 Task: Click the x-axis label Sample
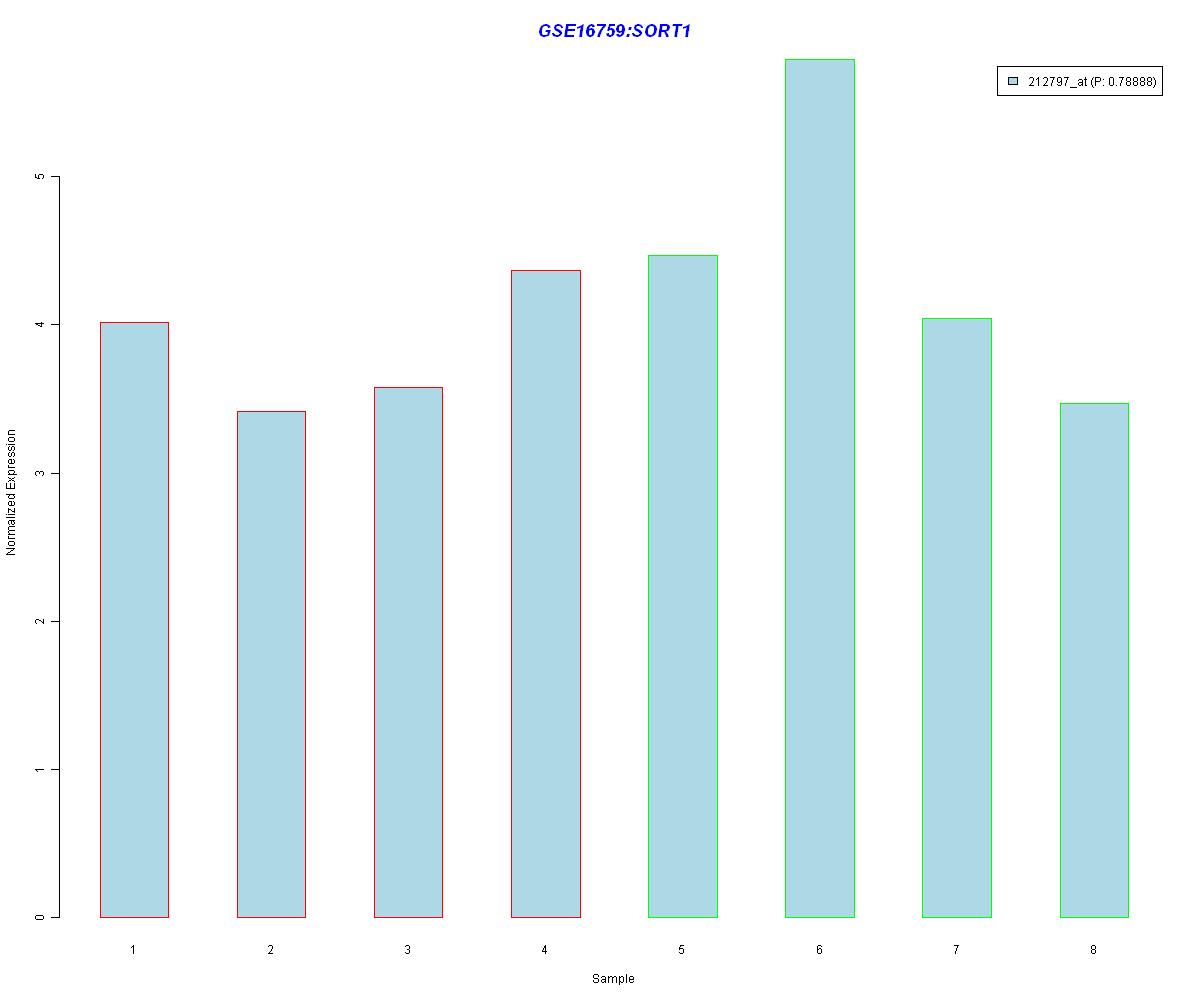click(613, 979)
